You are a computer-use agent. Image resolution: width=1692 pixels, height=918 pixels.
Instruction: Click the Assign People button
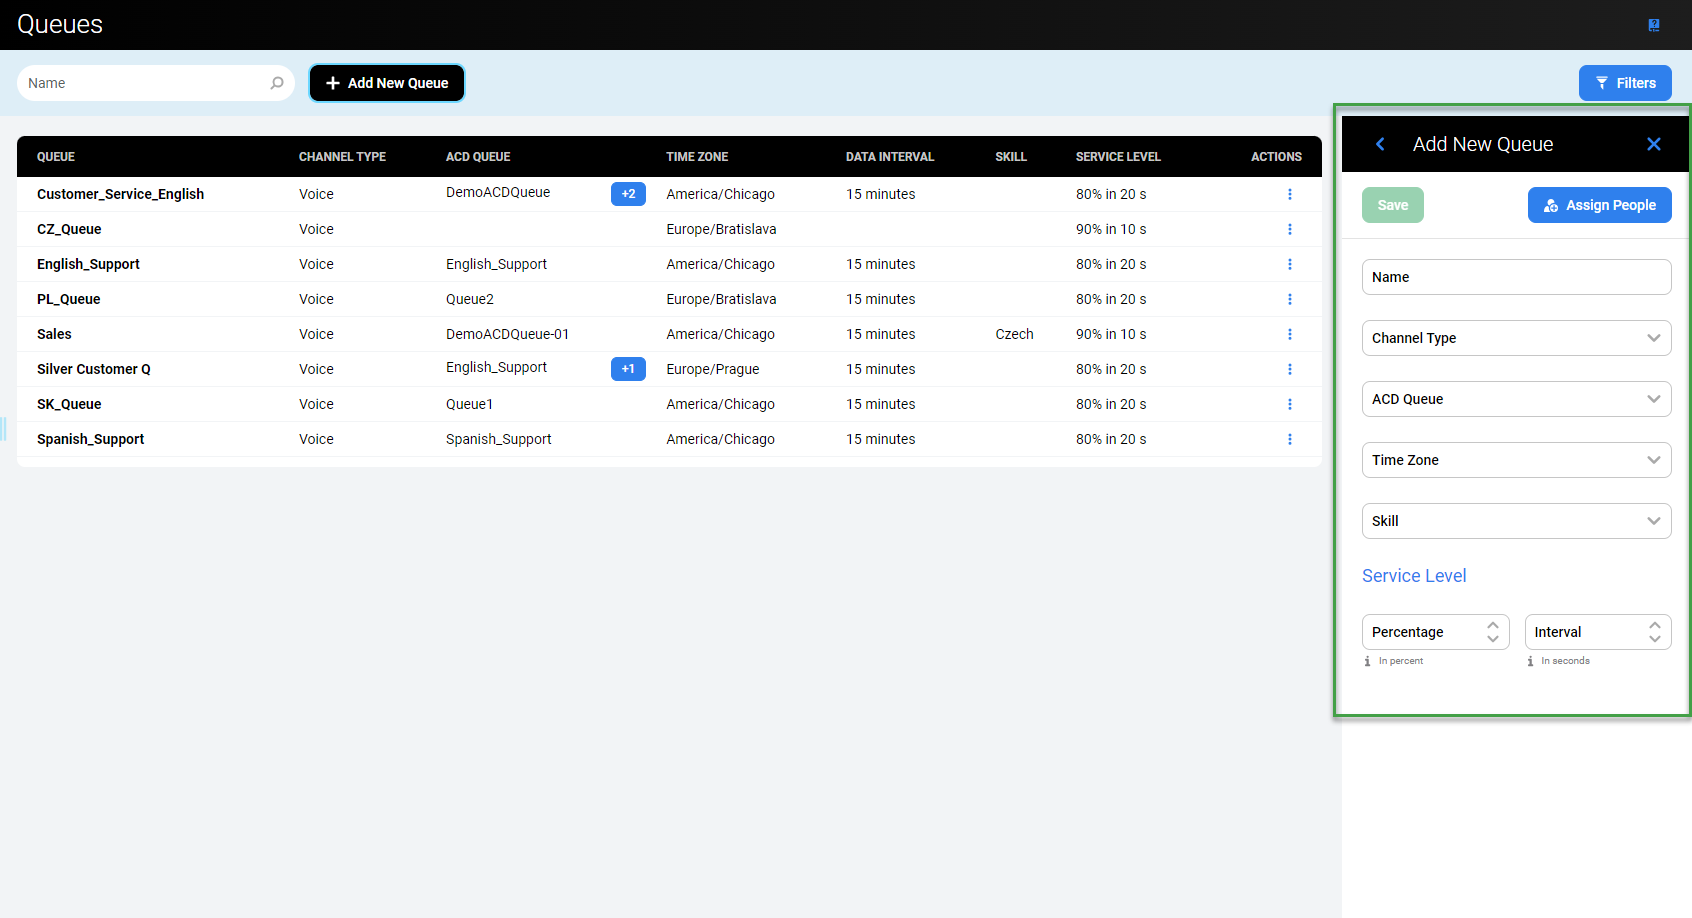[1599, 205]
